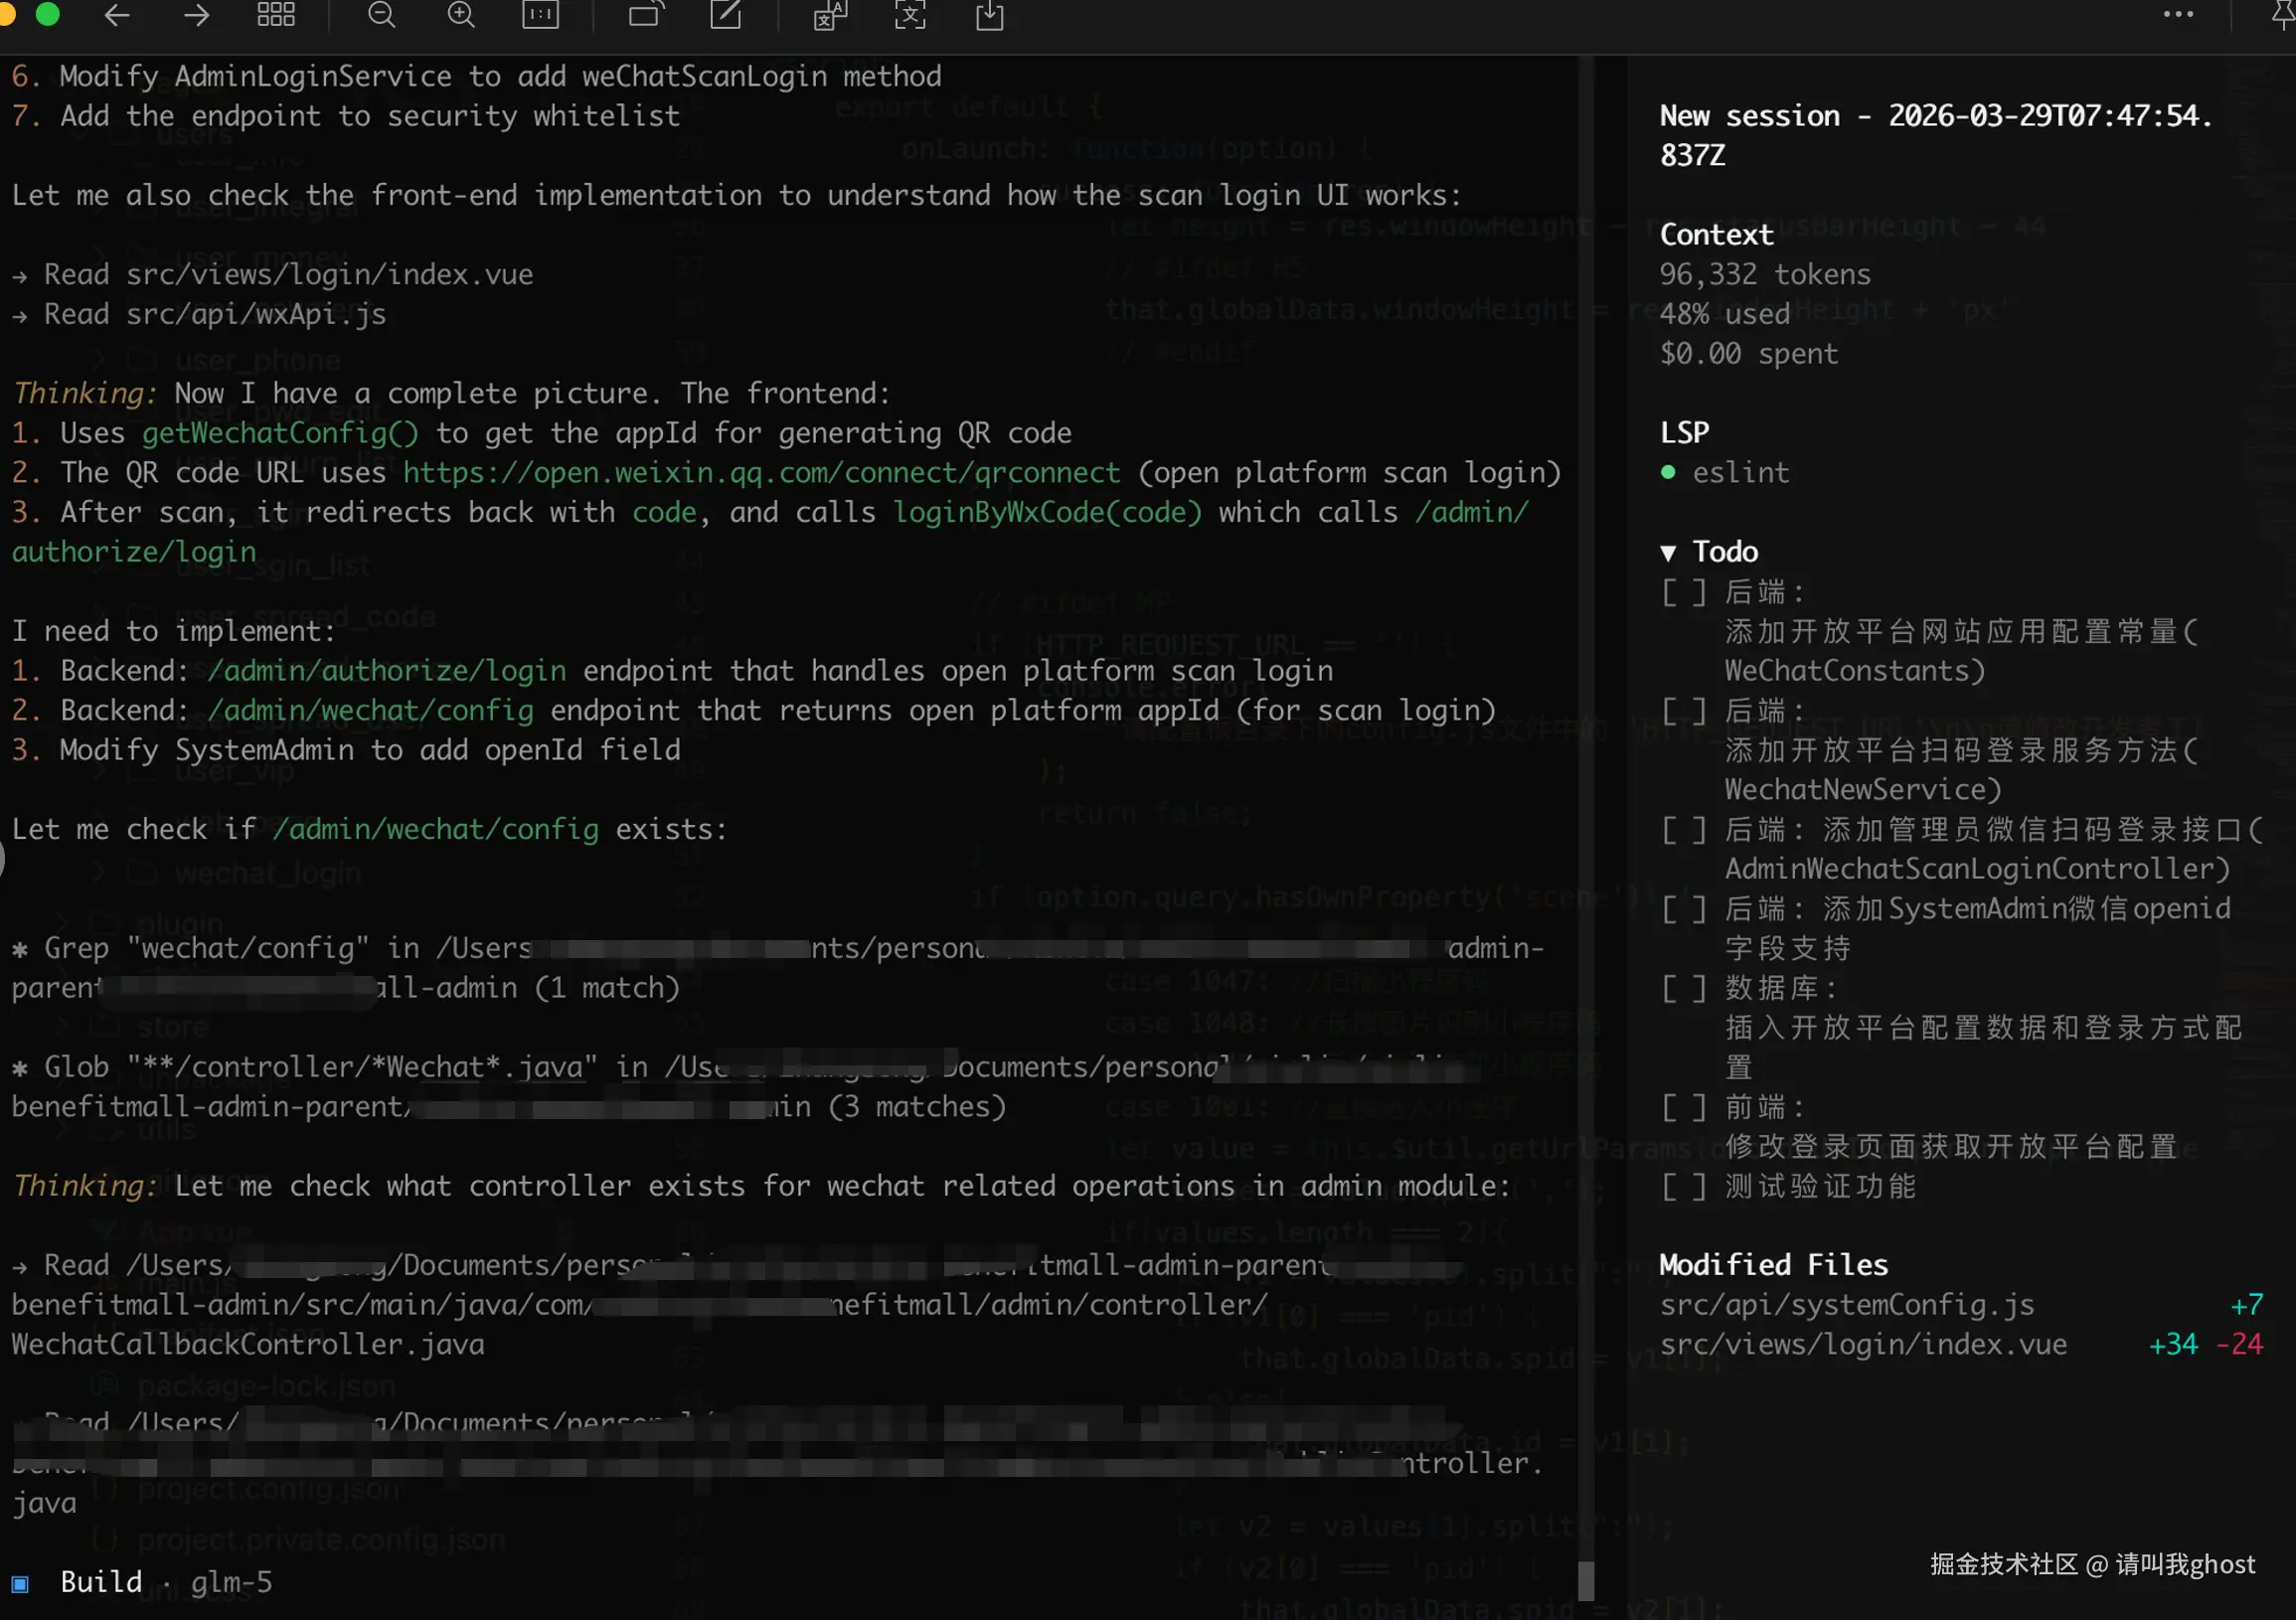The height and width of the screenshot is (1620, 2296).
Task: Check the todo item 测试验证功能
Action: (1682, 1185)
